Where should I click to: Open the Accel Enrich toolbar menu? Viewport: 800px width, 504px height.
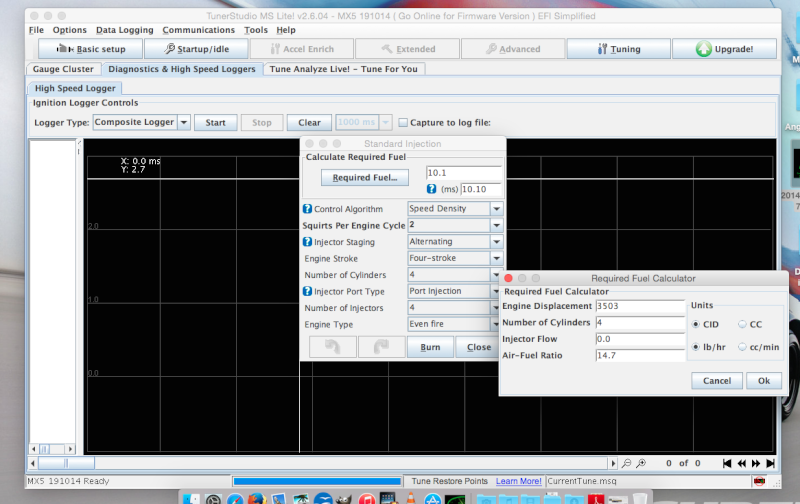coord(302,49)
